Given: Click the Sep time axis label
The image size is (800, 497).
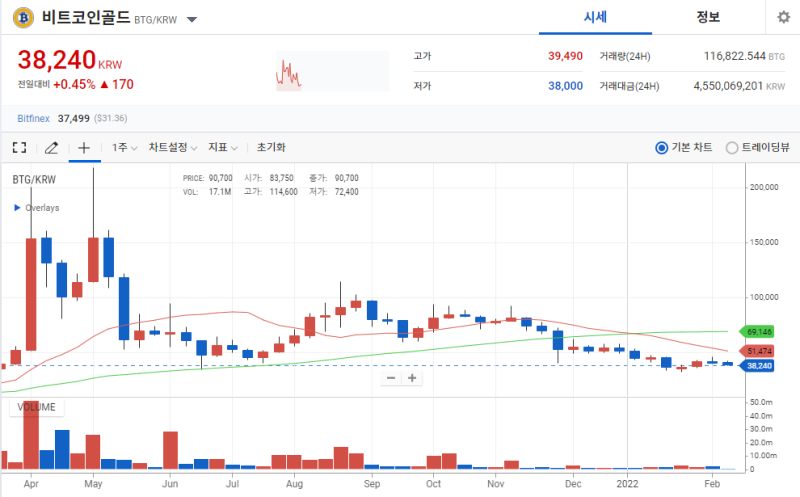Looking at the screenshot, I should pyautogui.click(x=372, y=484).
